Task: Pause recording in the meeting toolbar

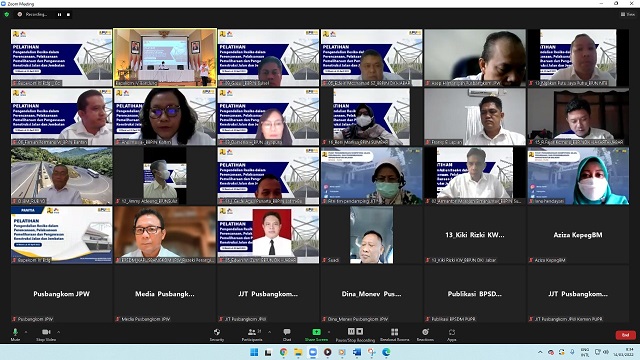Action: [351, 331]
